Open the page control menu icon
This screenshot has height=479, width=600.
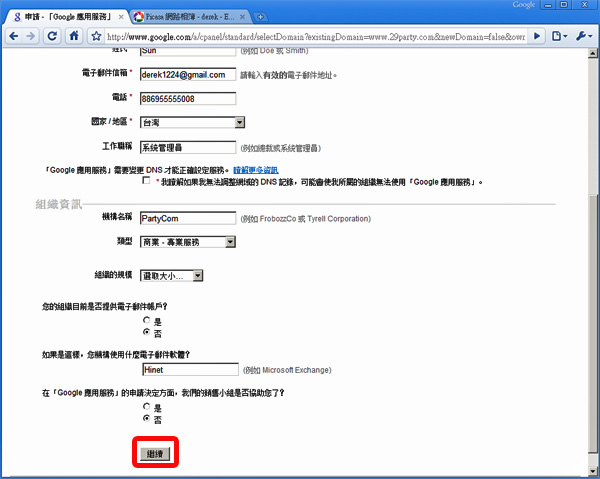pos(559,36)
